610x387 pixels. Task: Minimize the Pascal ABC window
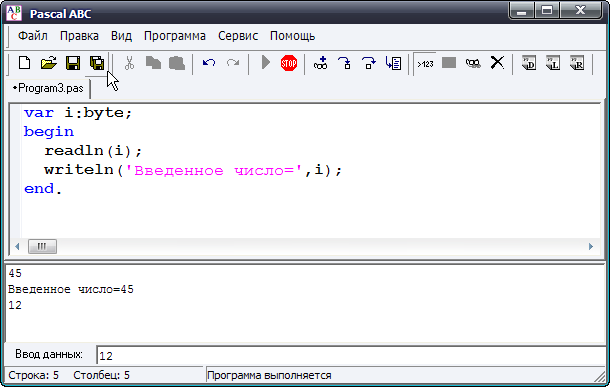tap(522, 11)
